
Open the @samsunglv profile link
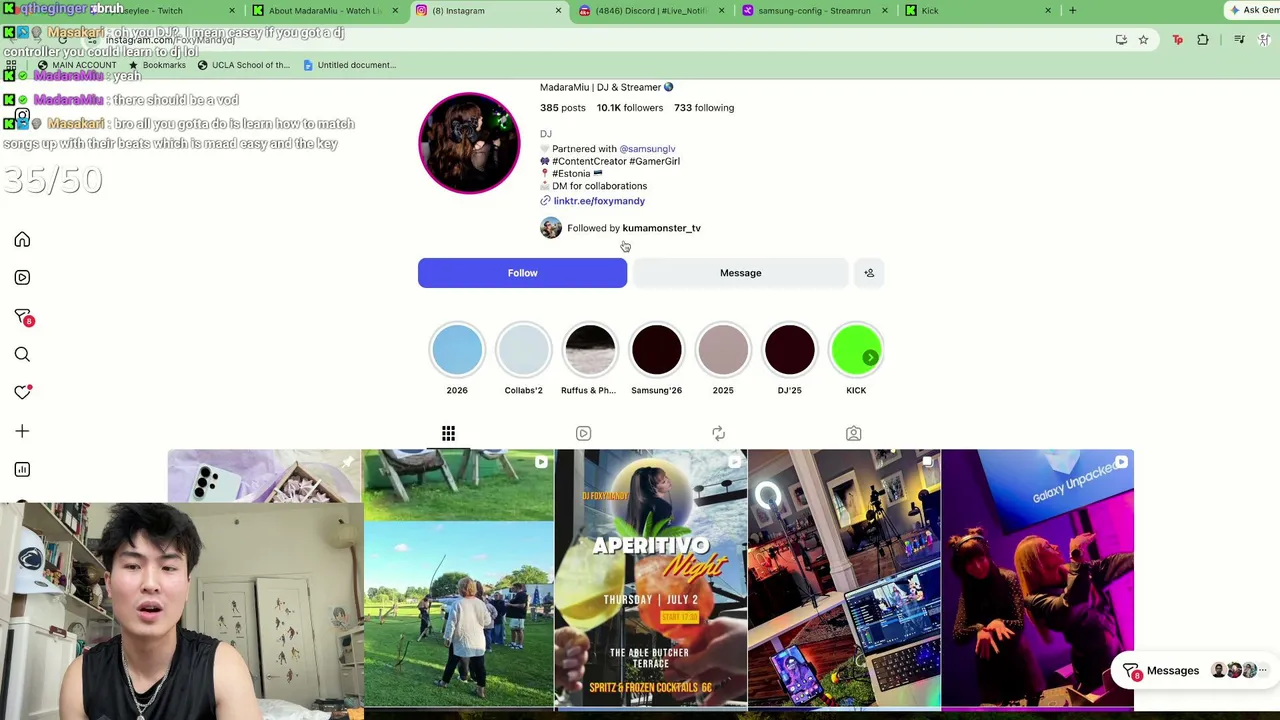click(x=648, y=149)
